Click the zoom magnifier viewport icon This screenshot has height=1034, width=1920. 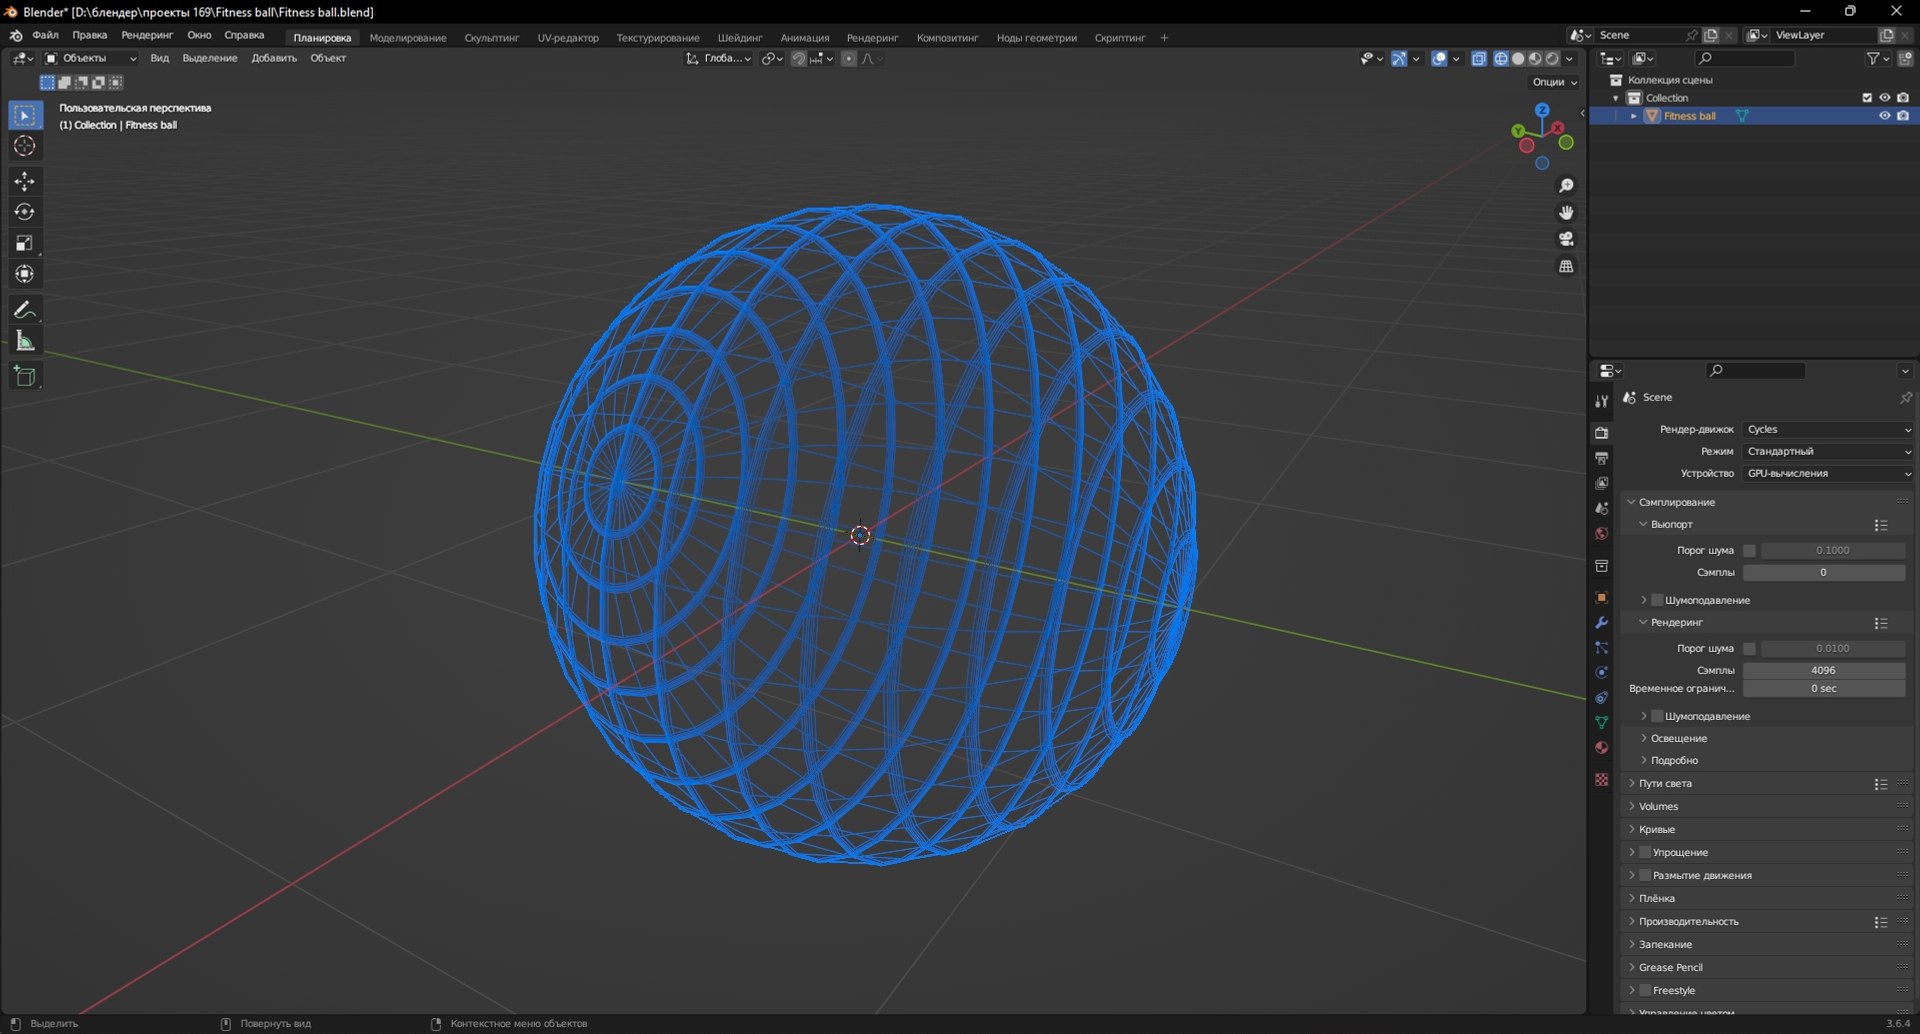pos(1566,186)
